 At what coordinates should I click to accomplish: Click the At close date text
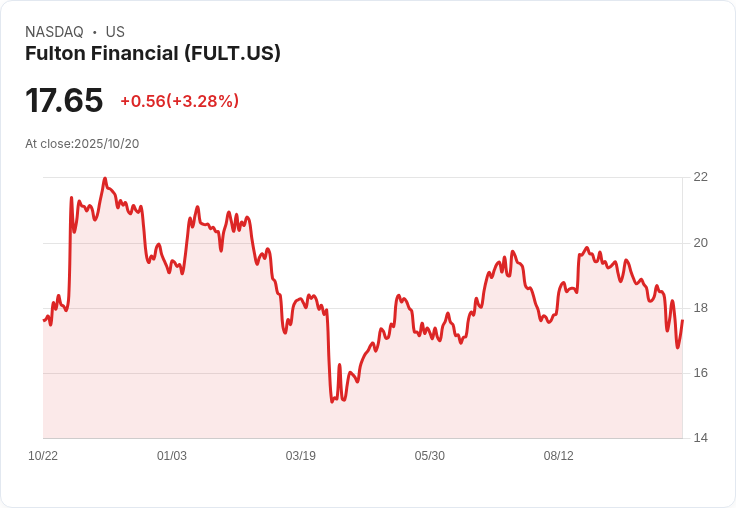click(x=82, y=144)
